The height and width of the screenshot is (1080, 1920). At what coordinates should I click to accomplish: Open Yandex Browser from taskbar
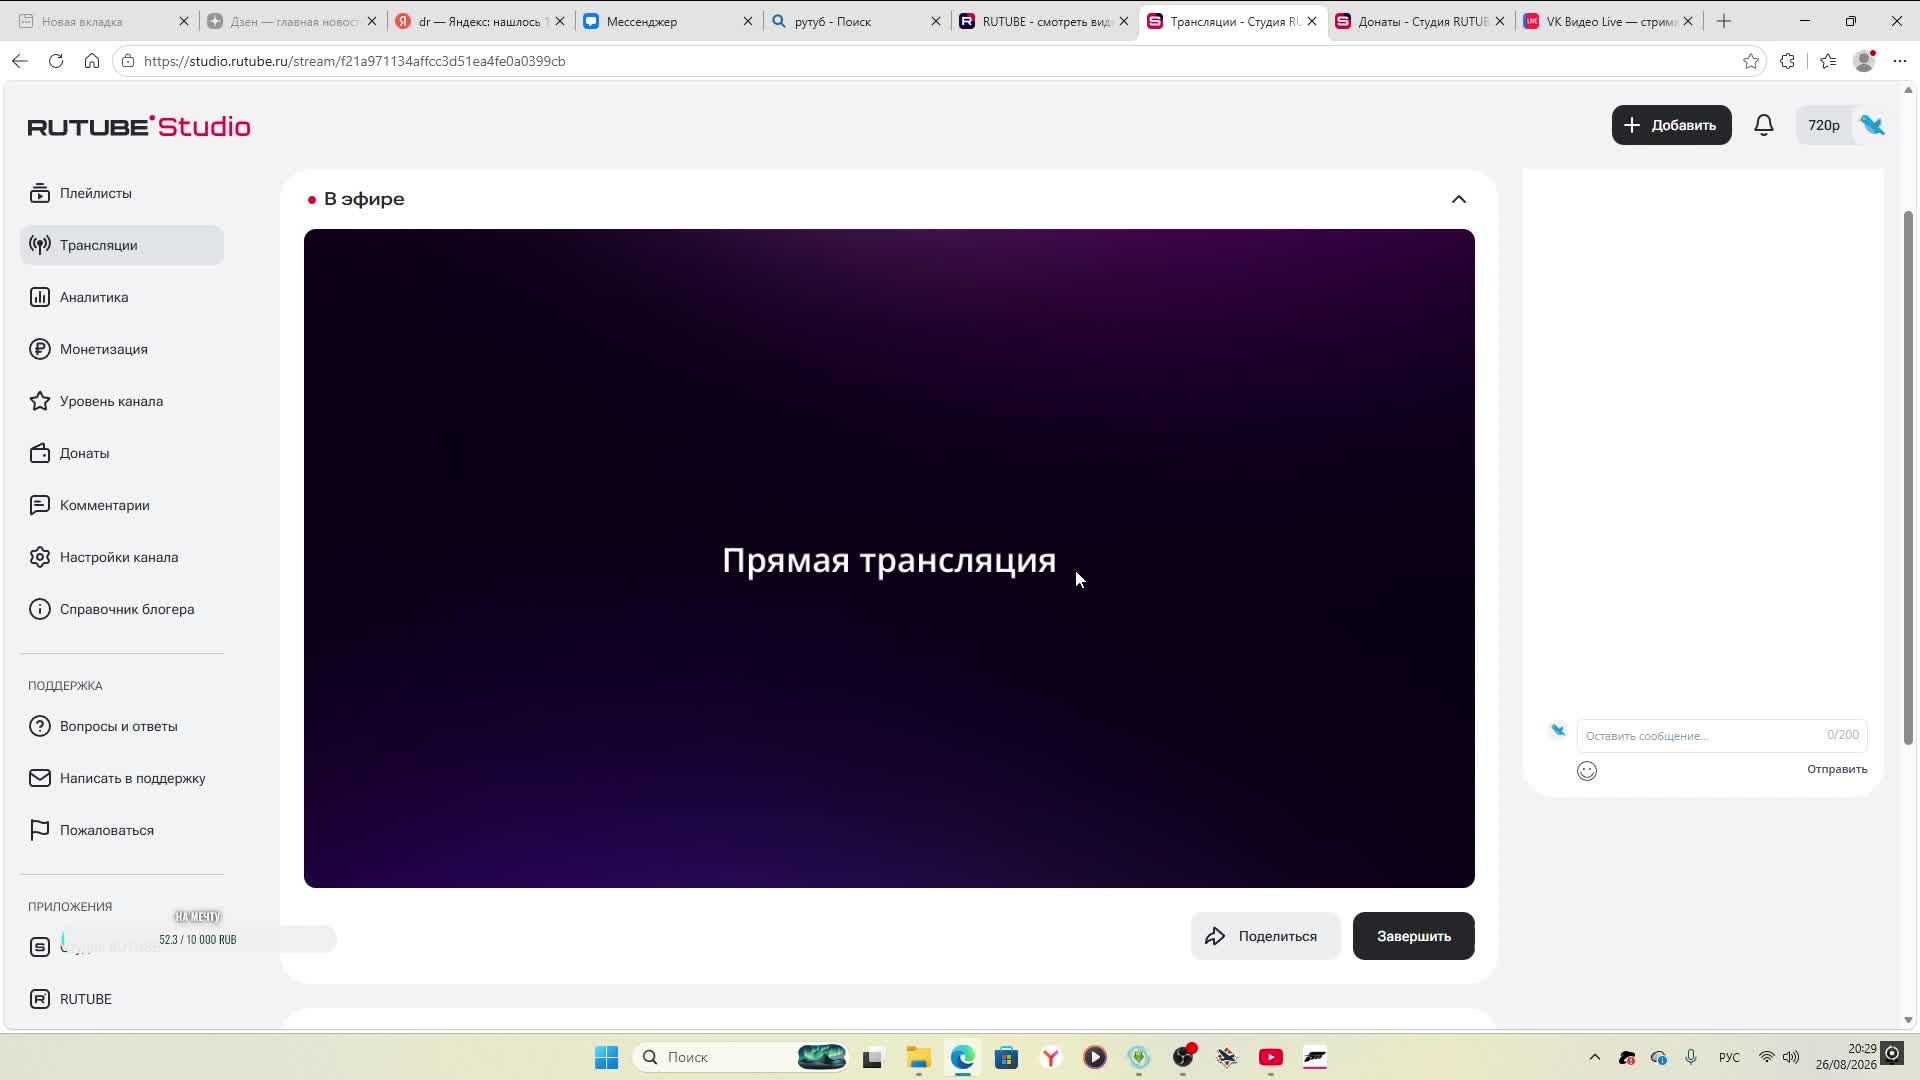point(1051,1057)
